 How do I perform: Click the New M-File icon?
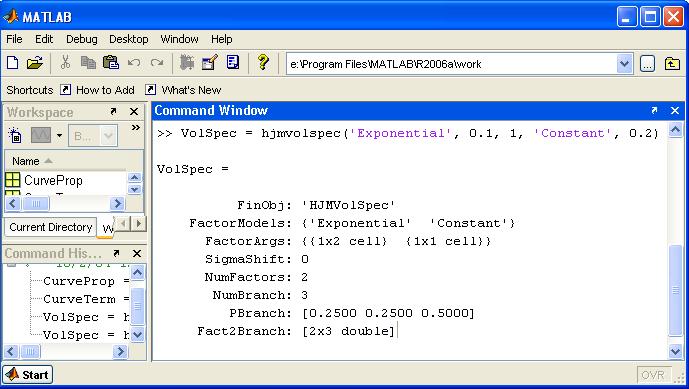(13, 63)
